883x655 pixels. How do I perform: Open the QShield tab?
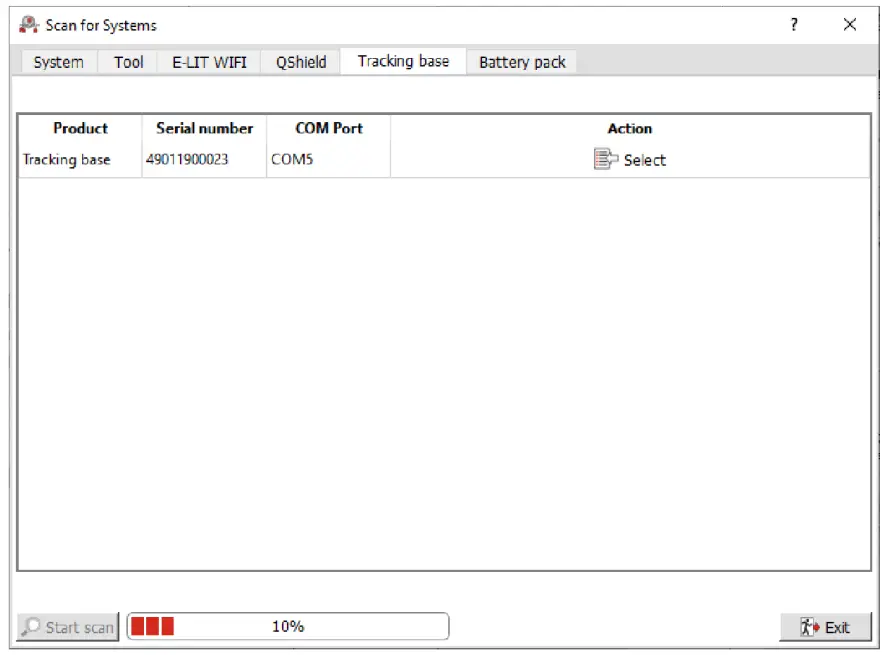pyautogui.click(x=300, y=62)
